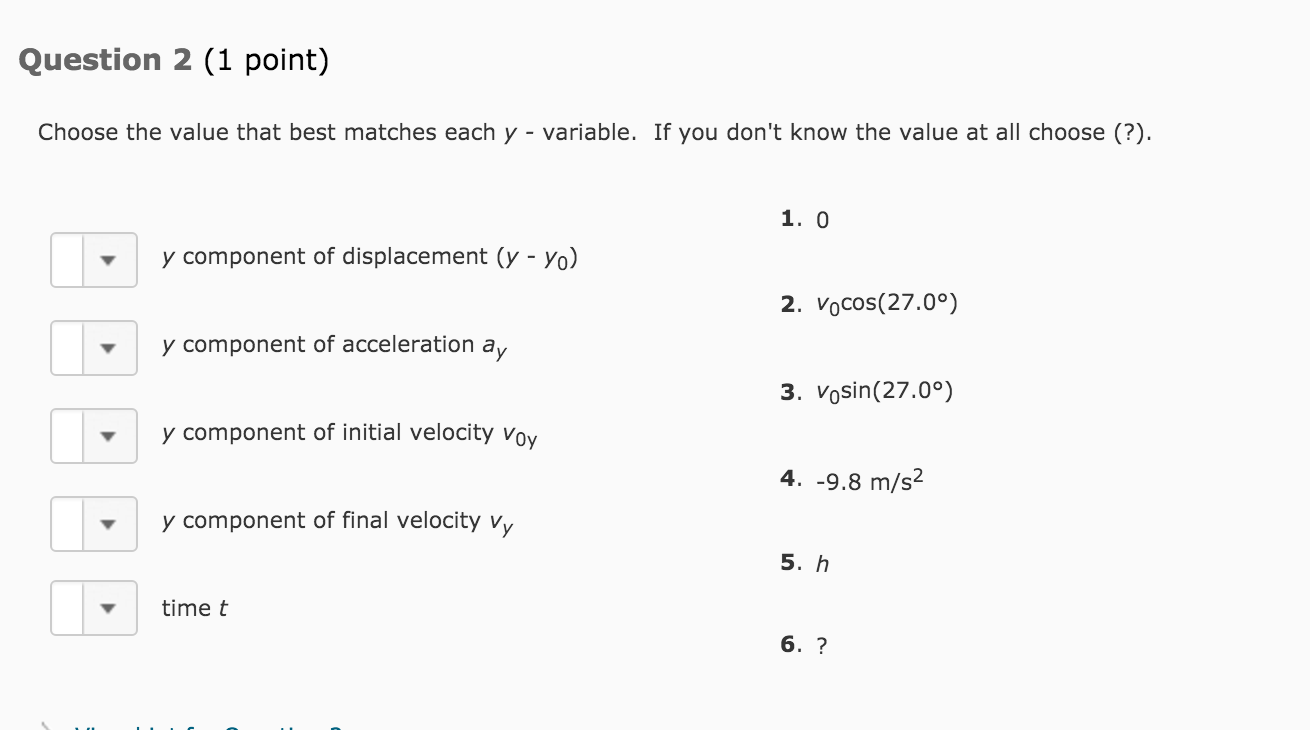This screenshot has height=730, width=1310.
Task: Click answer option 4 -9.8 m/s²
Action: 853,481
